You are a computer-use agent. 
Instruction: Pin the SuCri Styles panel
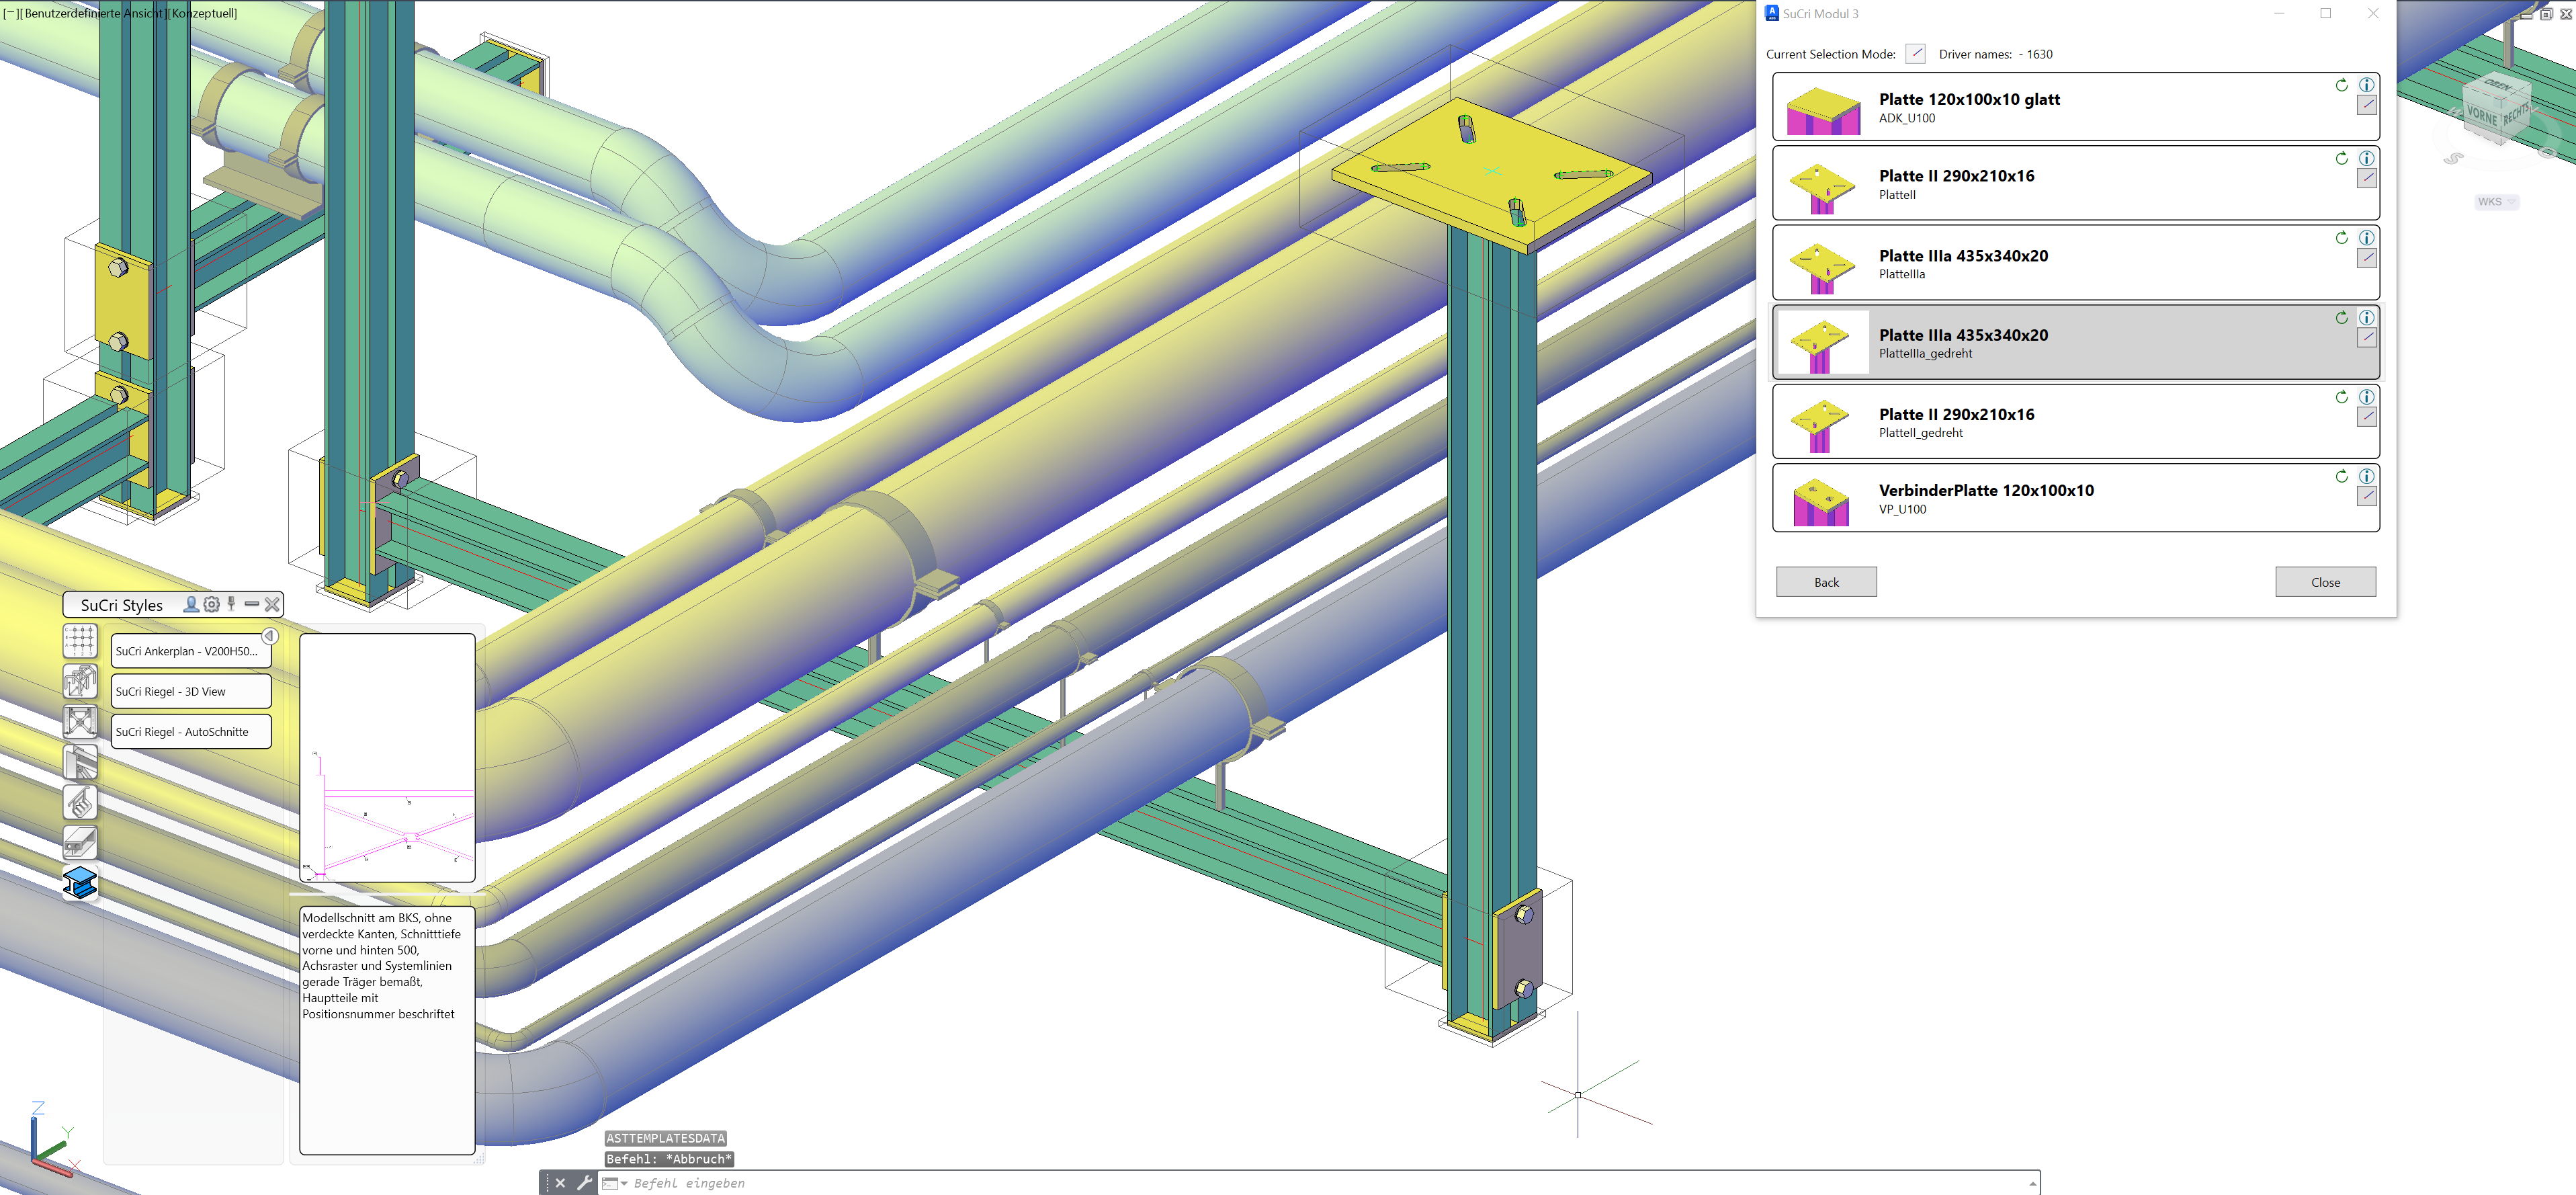click(x=231, y=604)
